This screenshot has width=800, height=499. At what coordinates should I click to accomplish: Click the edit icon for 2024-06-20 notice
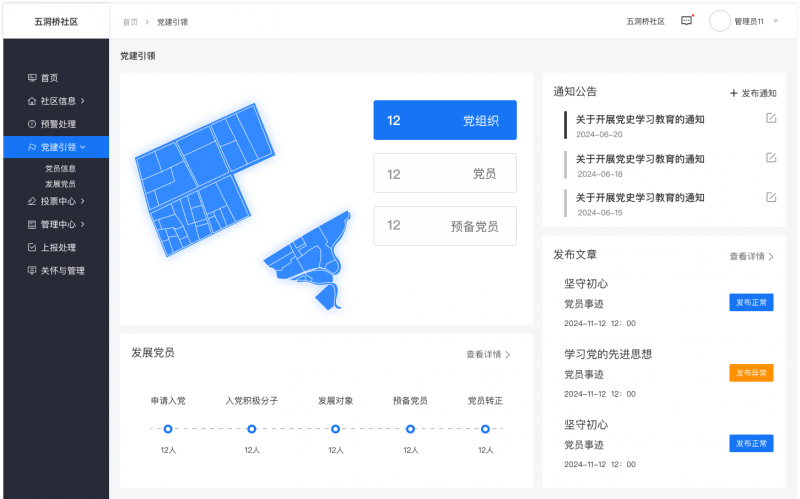(770, 118)
